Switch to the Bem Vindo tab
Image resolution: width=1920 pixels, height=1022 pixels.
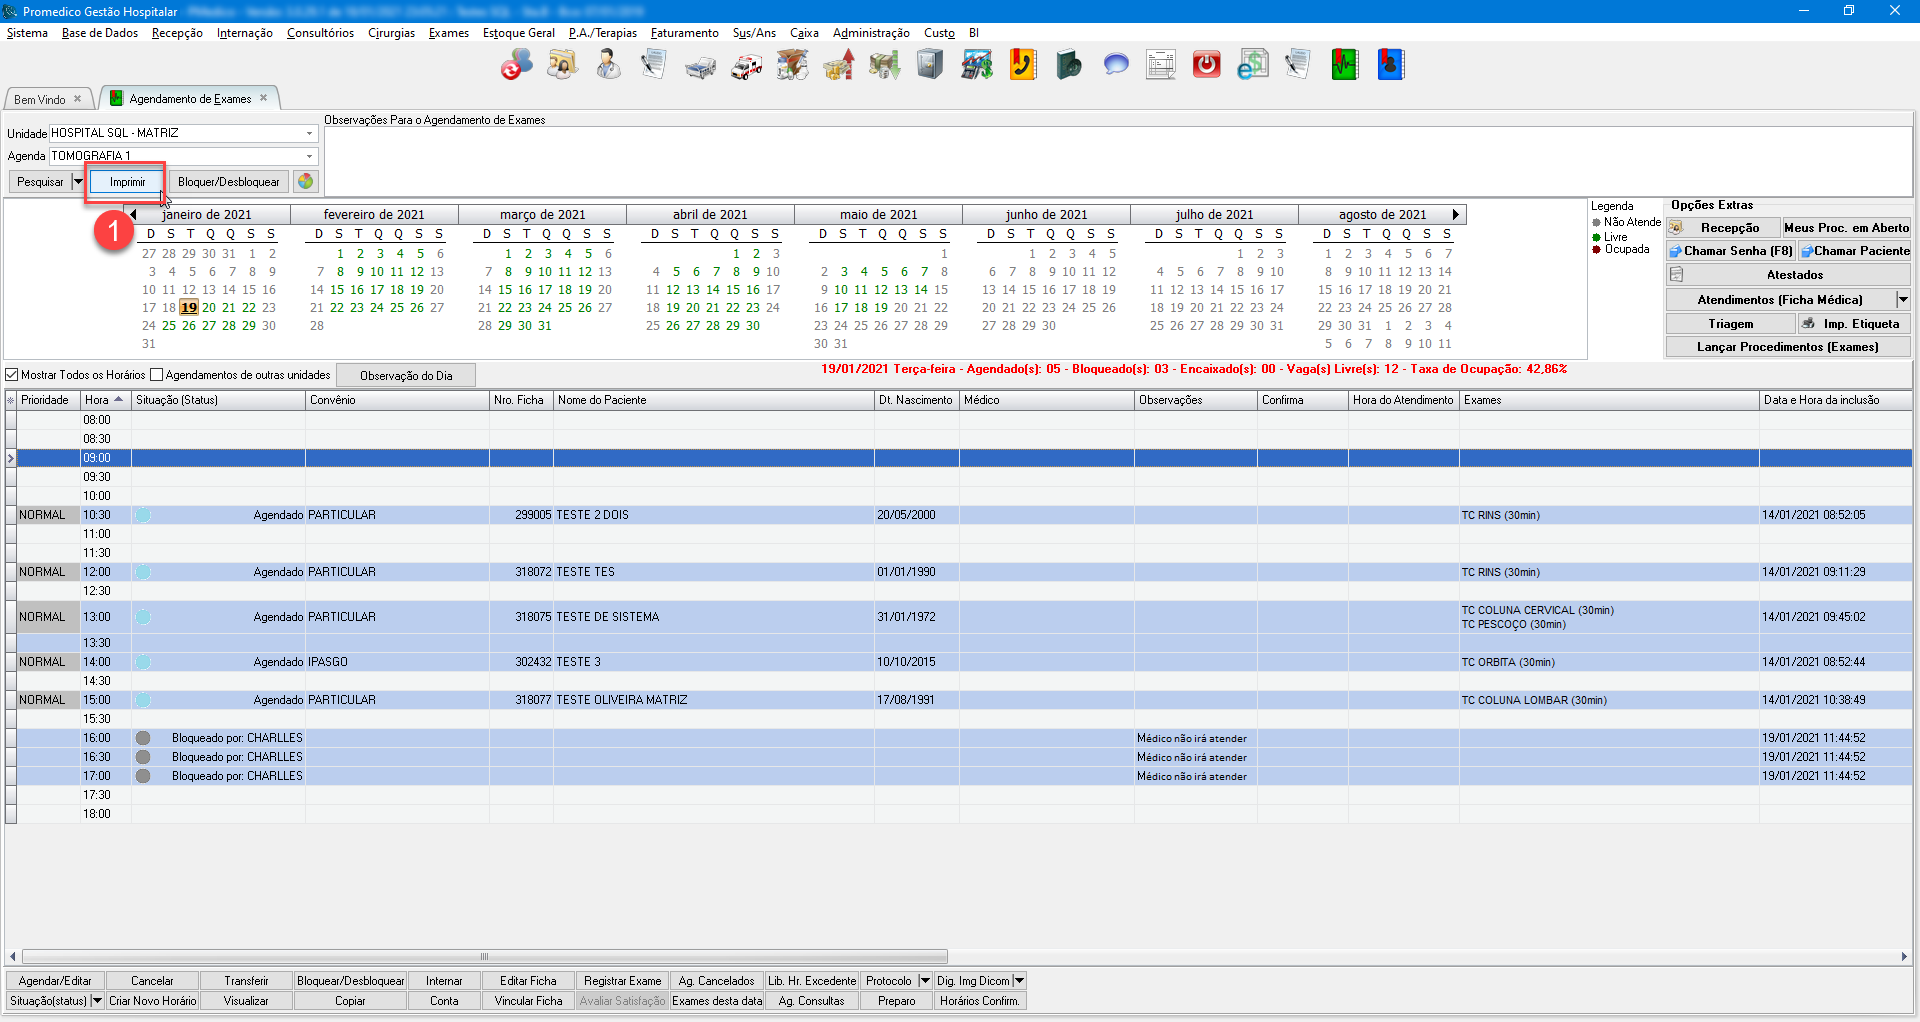click(x=40, y=99)
